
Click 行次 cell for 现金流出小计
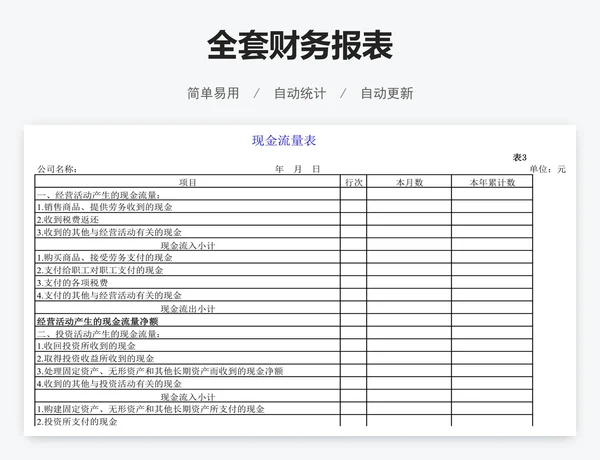(x=354, y=308)
